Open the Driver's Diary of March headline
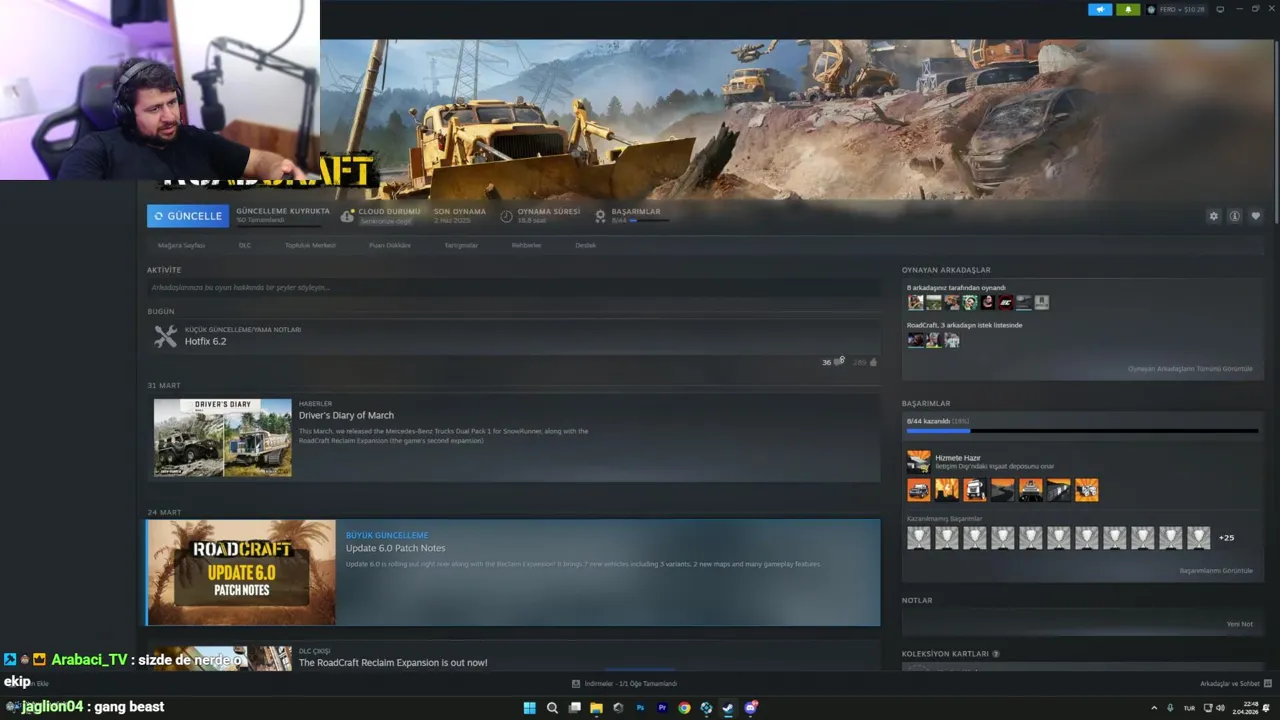Screen dimensions: 1280x720 (x=346, y=415)
